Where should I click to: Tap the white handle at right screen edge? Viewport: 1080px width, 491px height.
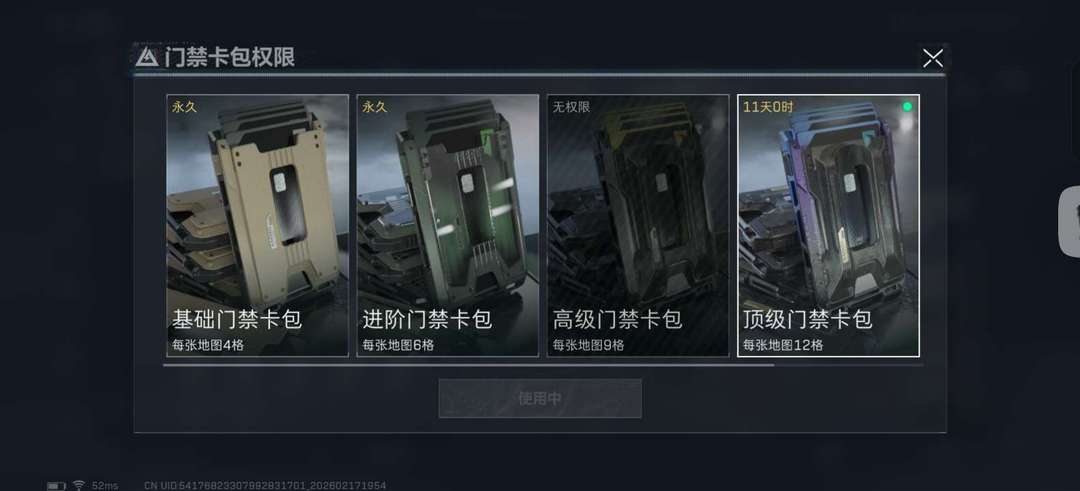click(1070, 222)
